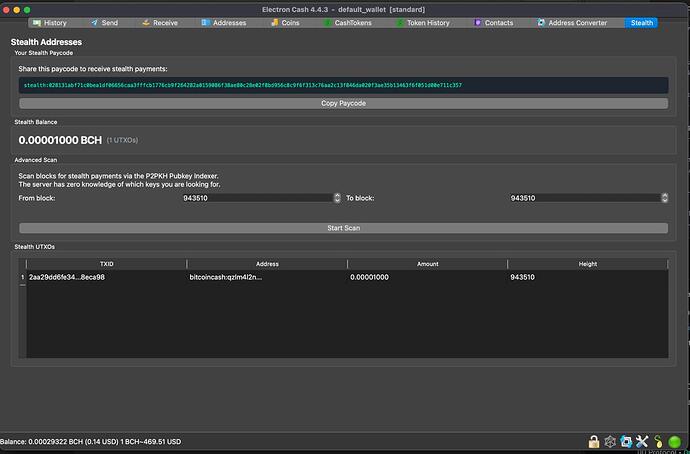The height and width of the screenshot is (454, 690).
Task: Switch to the History tab
Action: 50,22
